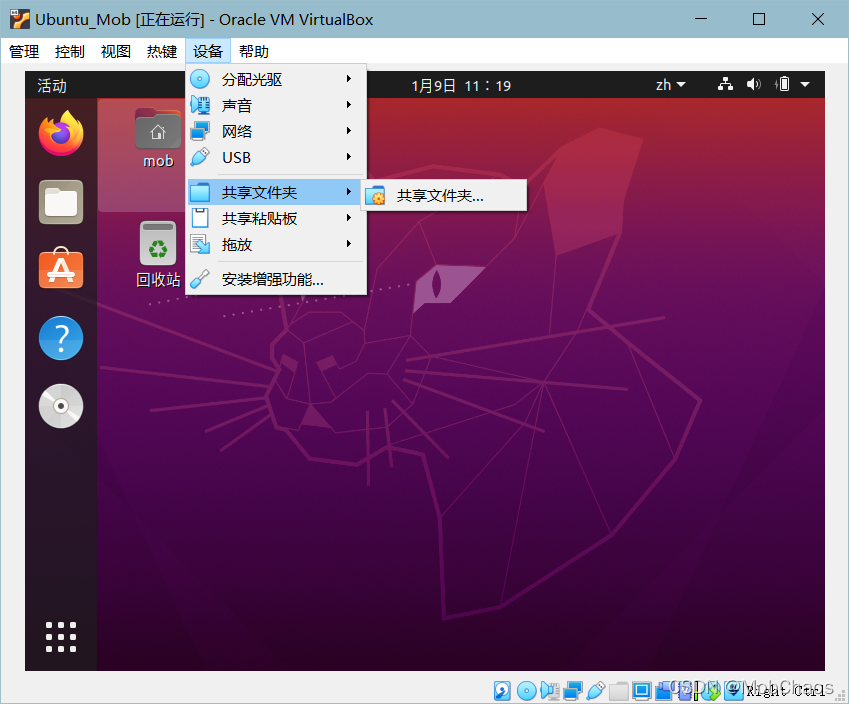This screenshot has width=849, height=704.
Task: Open the zh input language dropdown
Action: (670, 84)
